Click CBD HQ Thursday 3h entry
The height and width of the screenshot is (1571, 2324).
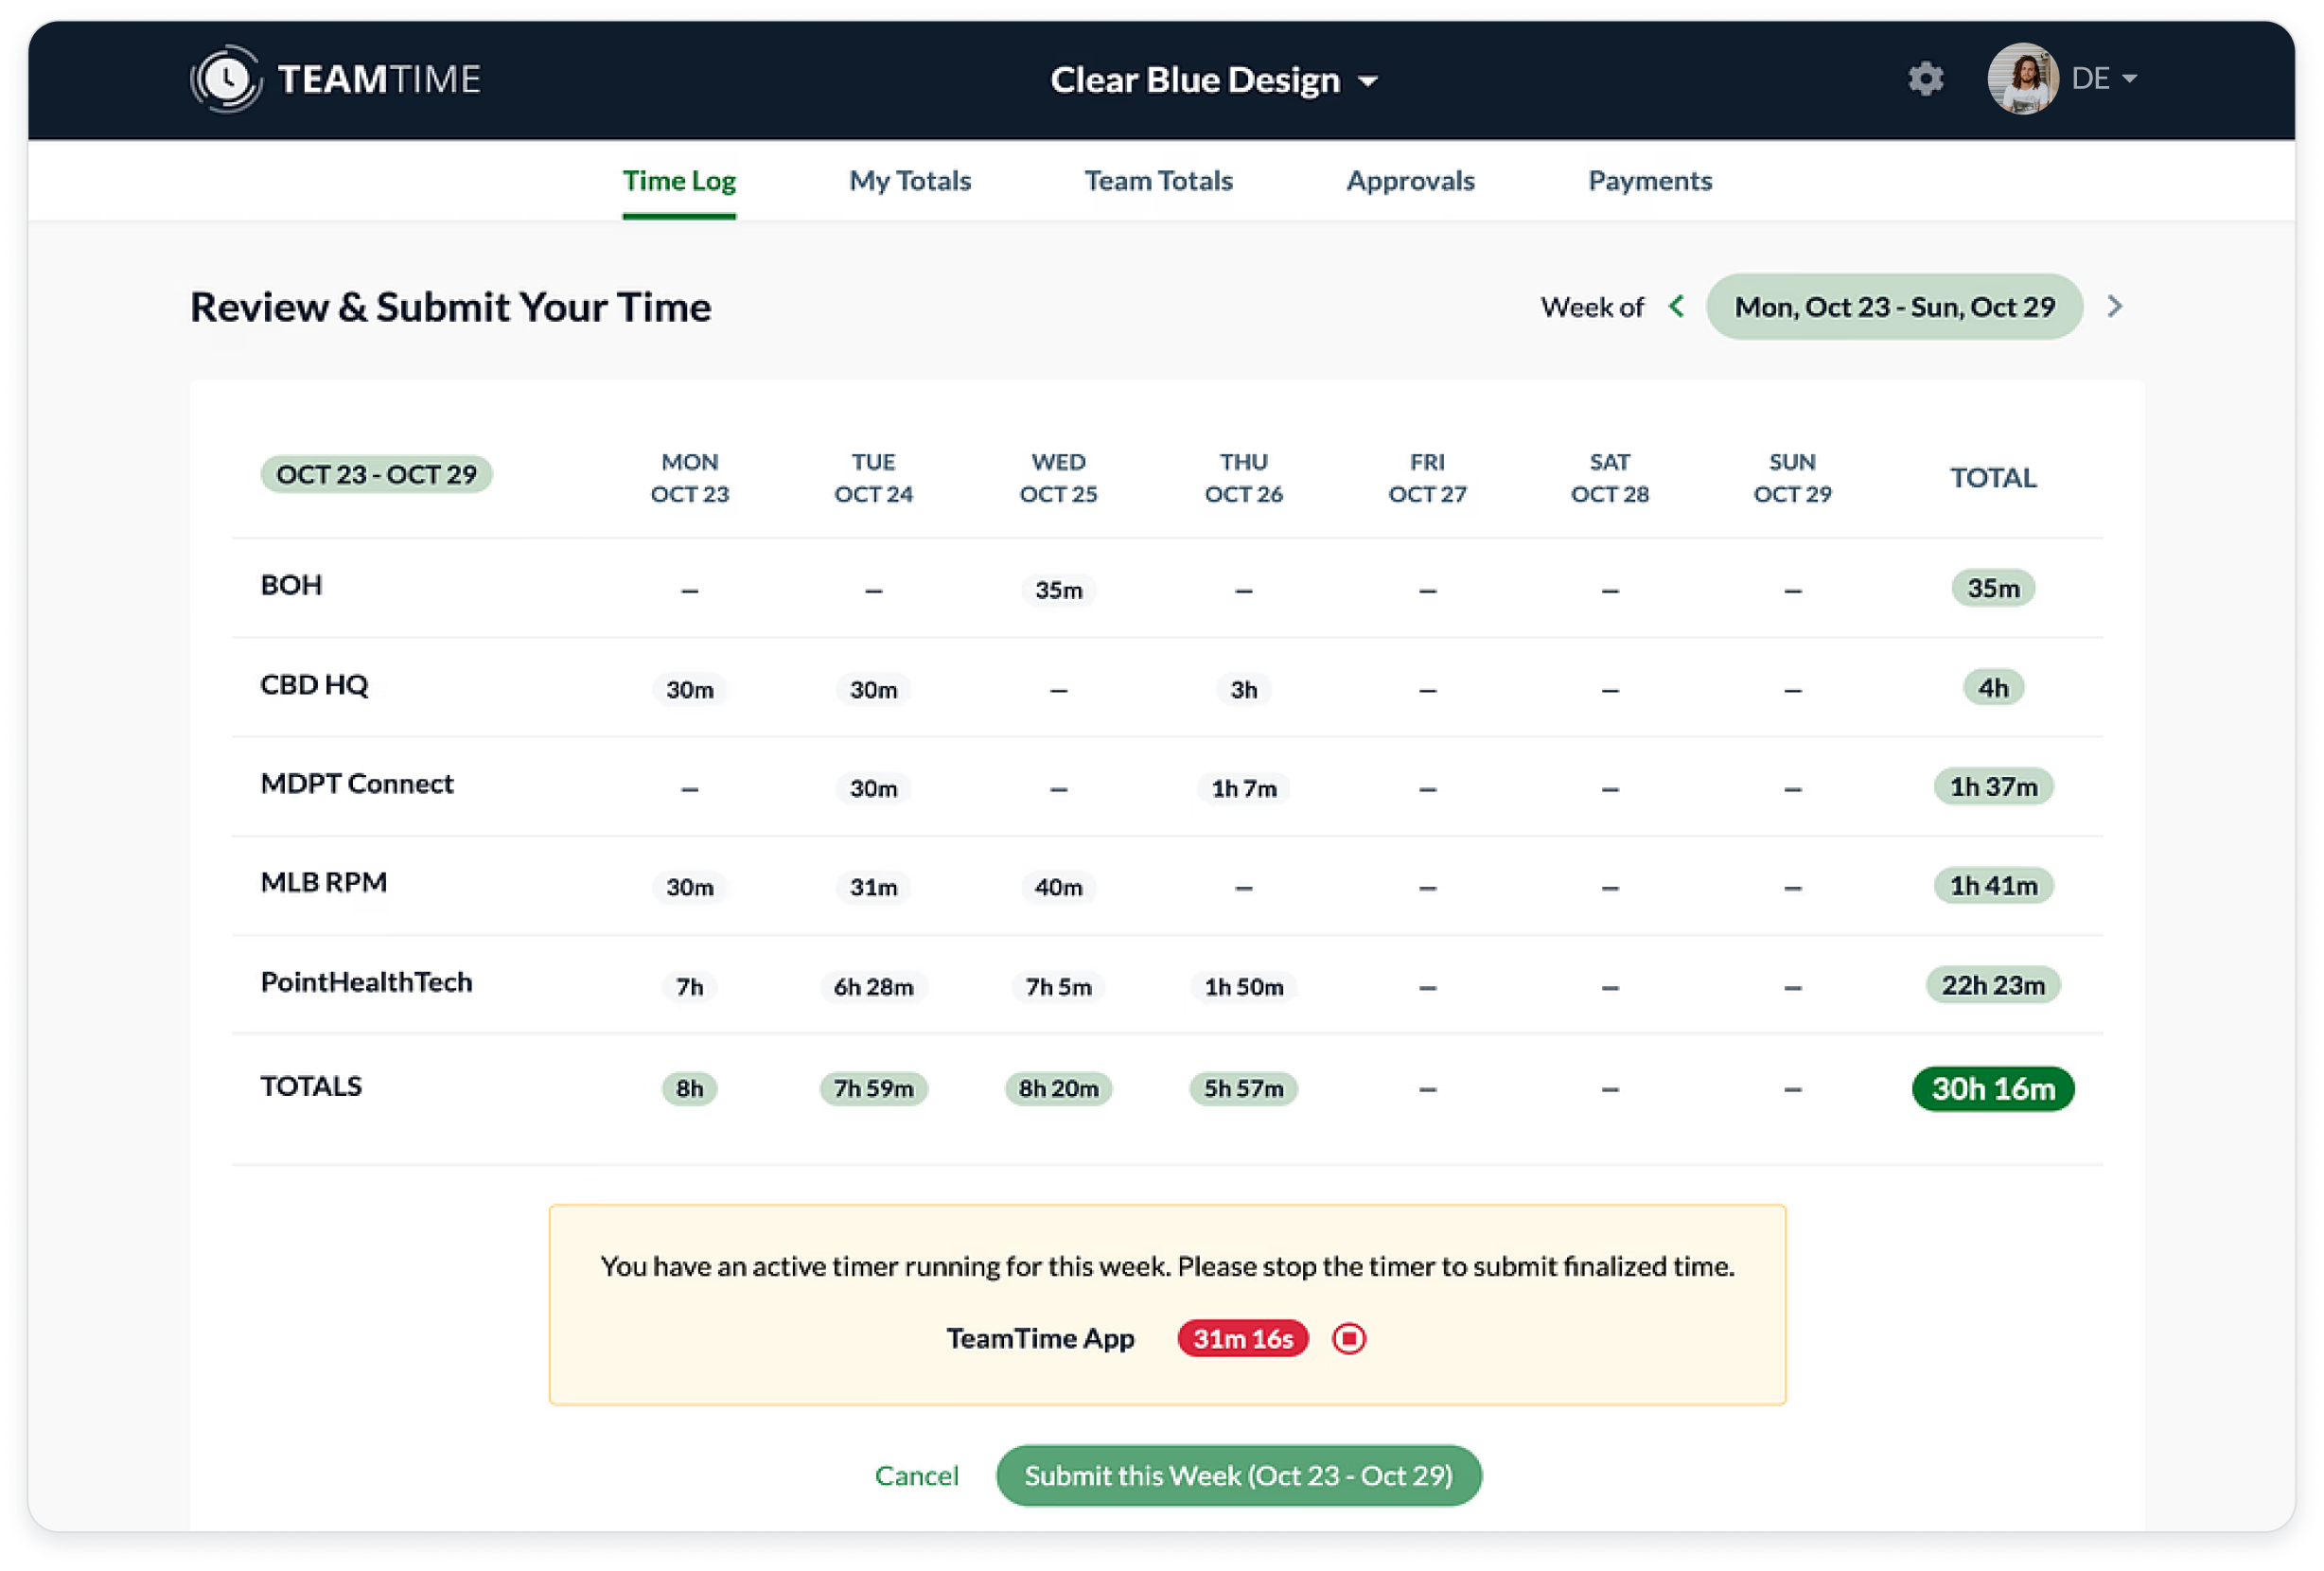1243,689
